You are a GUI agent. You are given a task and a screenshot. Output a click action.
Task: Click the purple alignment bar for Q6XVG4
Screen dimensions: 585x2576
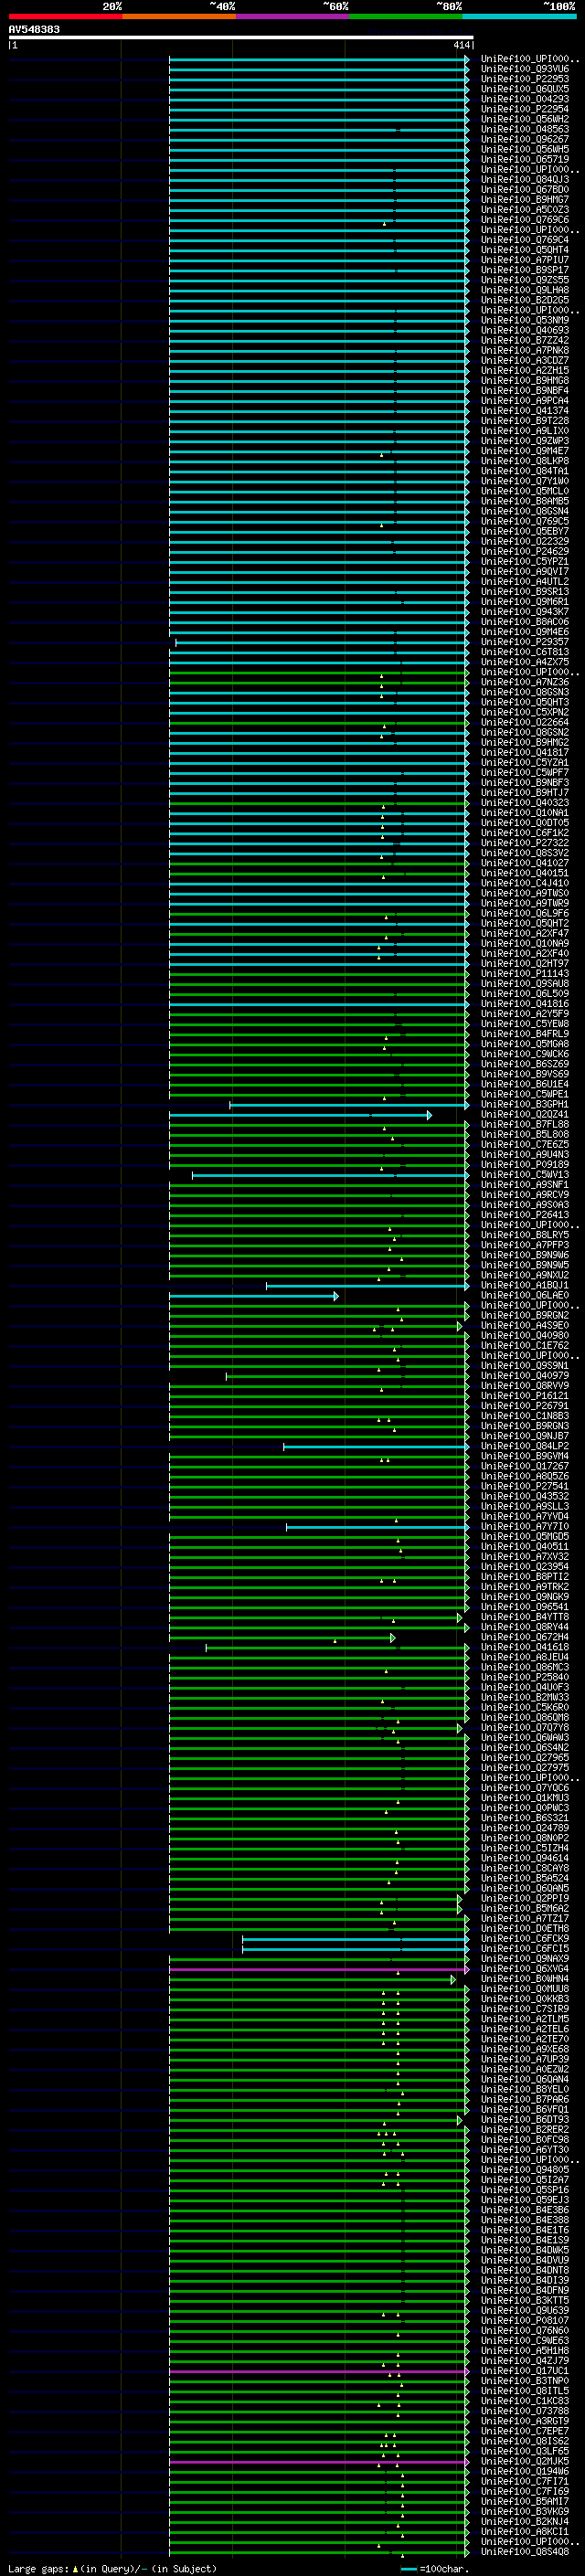point(318,1969)
